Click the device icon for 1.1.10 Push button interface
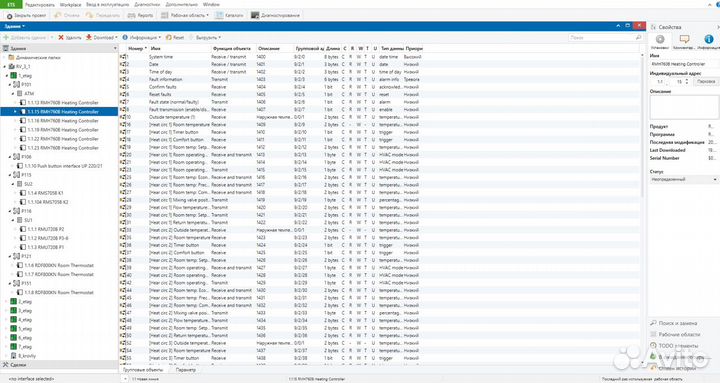Screen dimensions: 720x383 (x=20, y=166)
